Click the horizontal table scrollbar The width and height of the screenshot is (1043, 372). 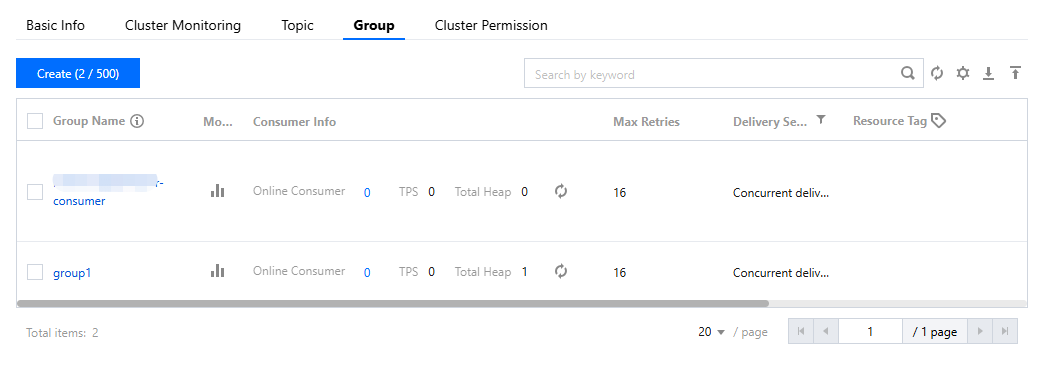tap(392, 303)
